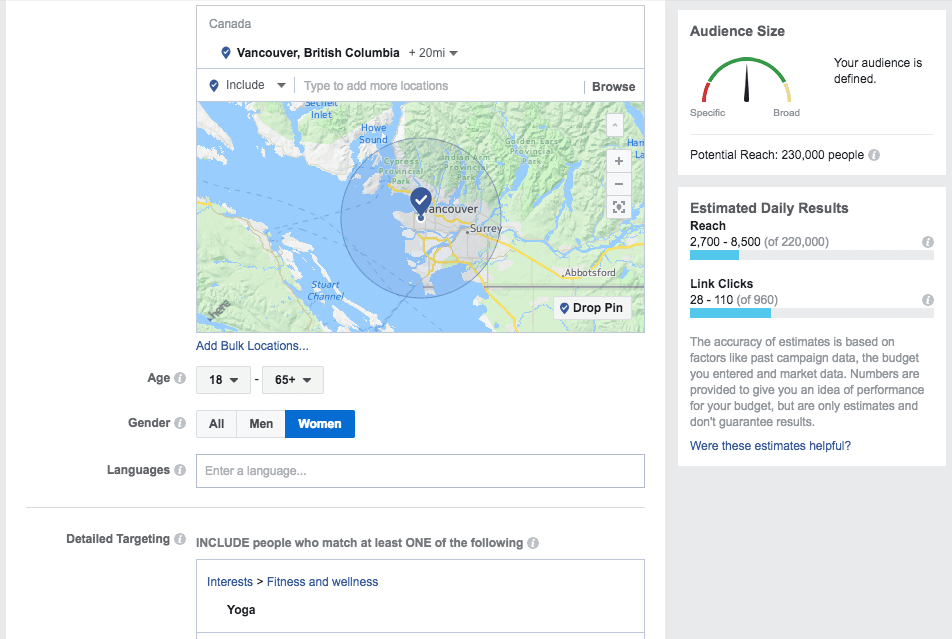Click the info icon next to Detailed Targeting
This screenshot has width=952, height=639.
[x=180, y=539]
